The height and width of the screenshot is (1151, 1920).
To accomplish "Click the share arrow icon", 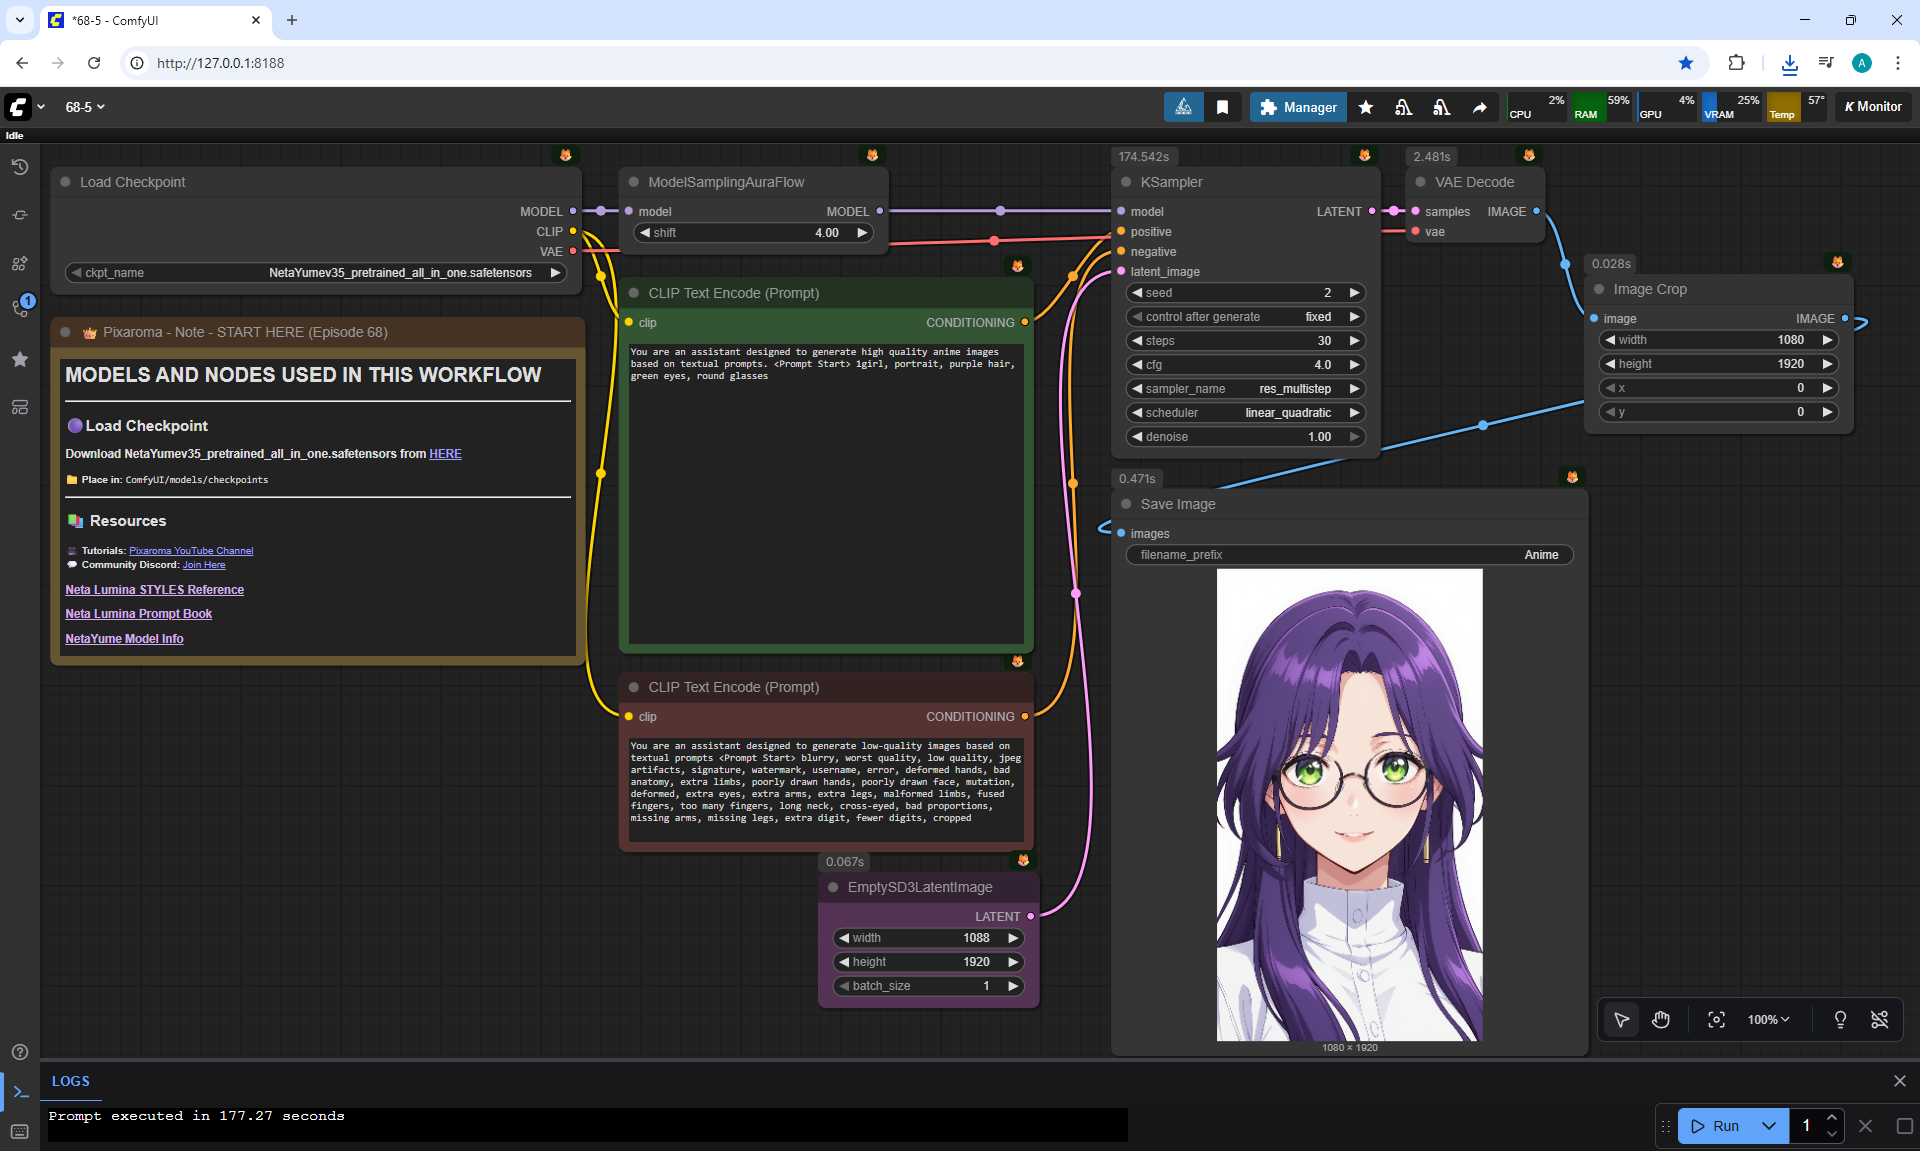I will click(1479, 107).
